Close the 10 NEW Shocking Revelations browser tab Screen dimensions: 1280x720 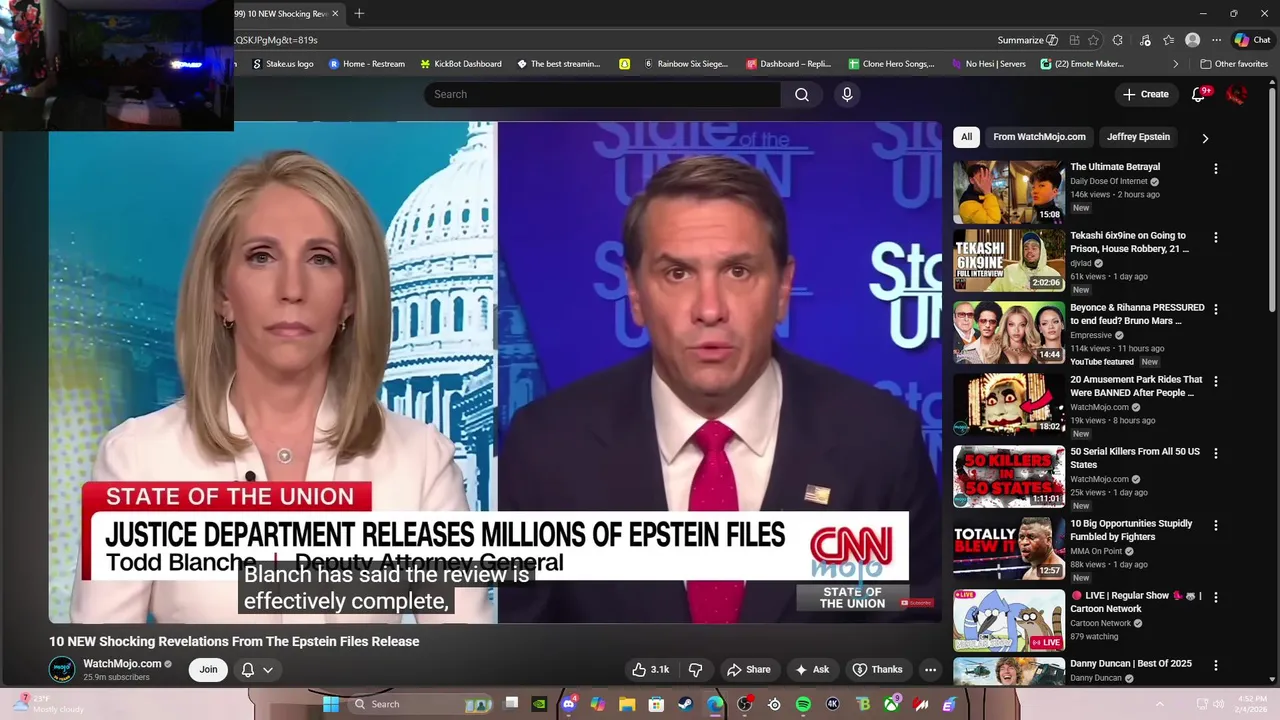click(335, 13)
